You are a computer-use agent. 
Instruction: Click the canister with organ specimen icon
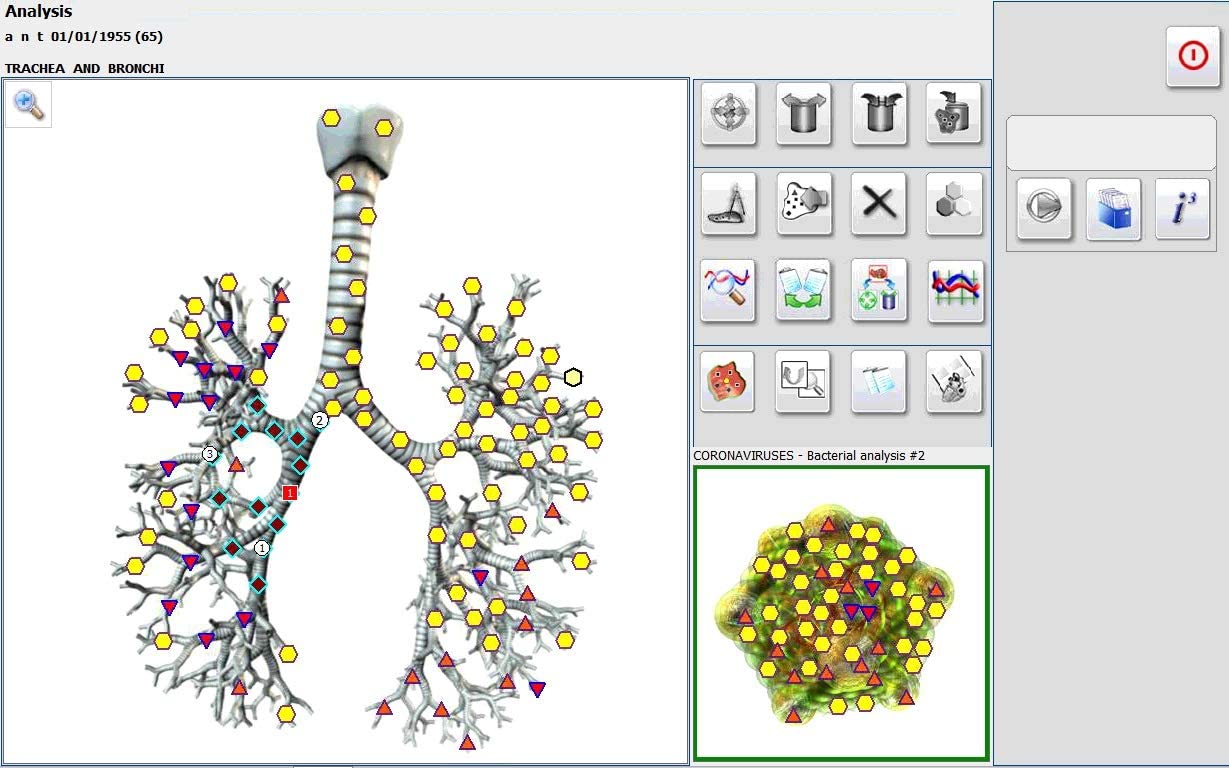point(954,113)
